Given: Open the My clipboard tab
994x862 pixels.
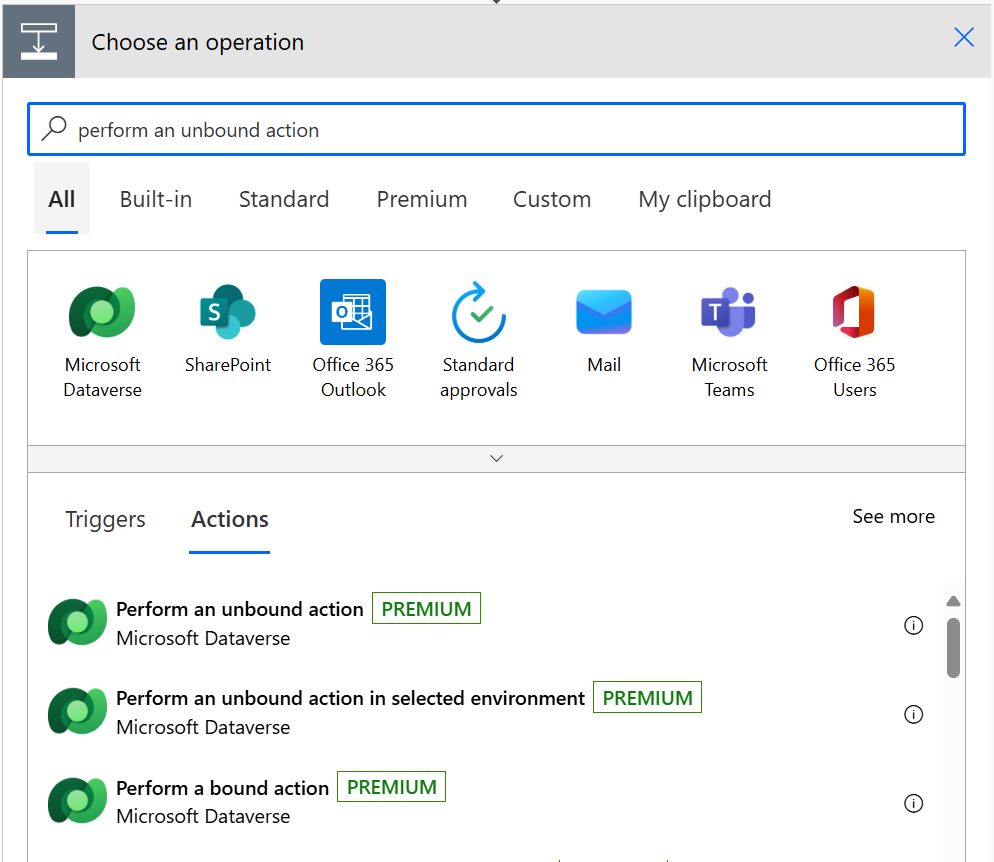Looking at the screenshot, I should click(x=704, y=199).
